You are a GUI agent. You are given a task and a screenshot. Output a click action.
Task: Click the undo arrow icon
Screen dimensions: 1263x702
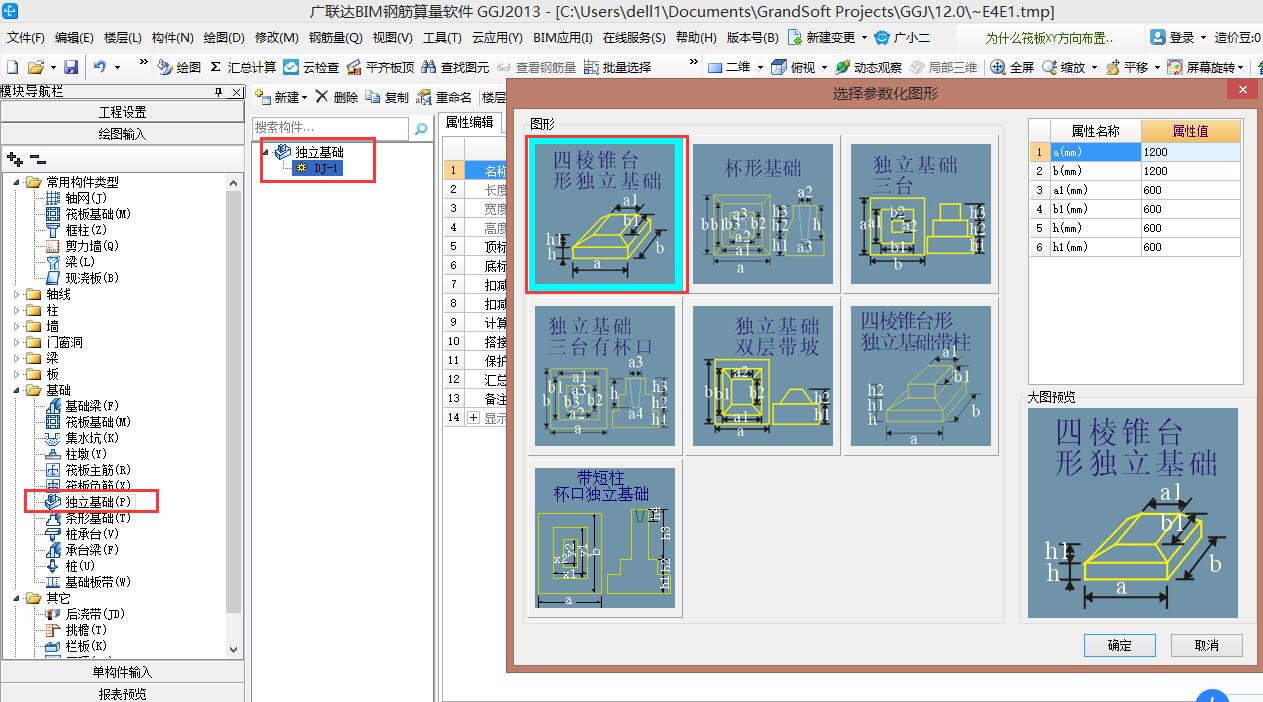(x=100, y=67)
